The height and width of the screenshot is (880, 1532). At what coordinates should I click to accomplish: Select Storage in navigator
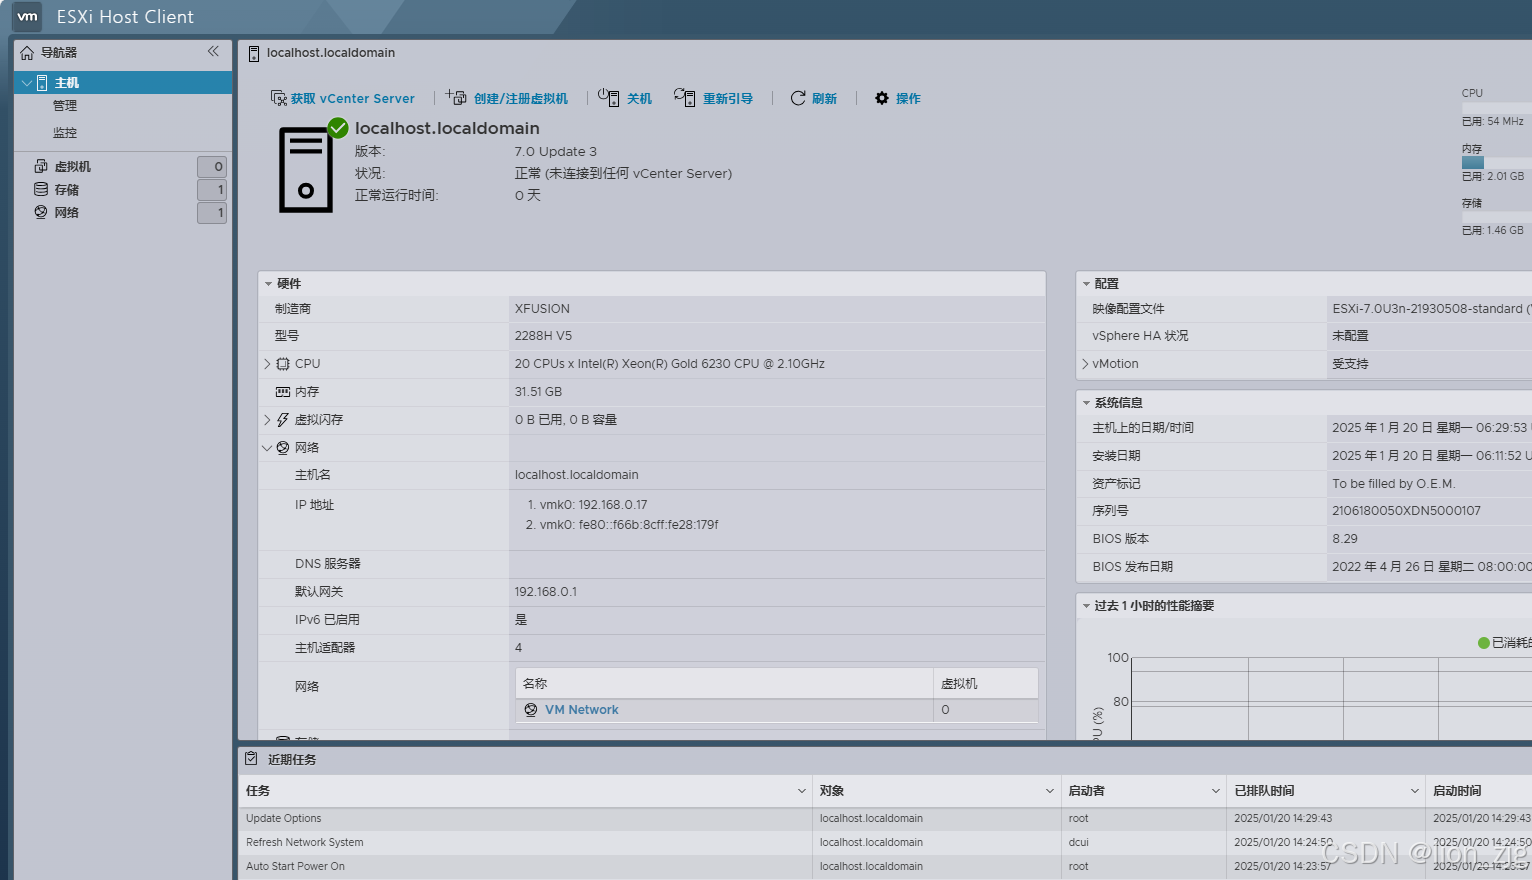point(67,190)
